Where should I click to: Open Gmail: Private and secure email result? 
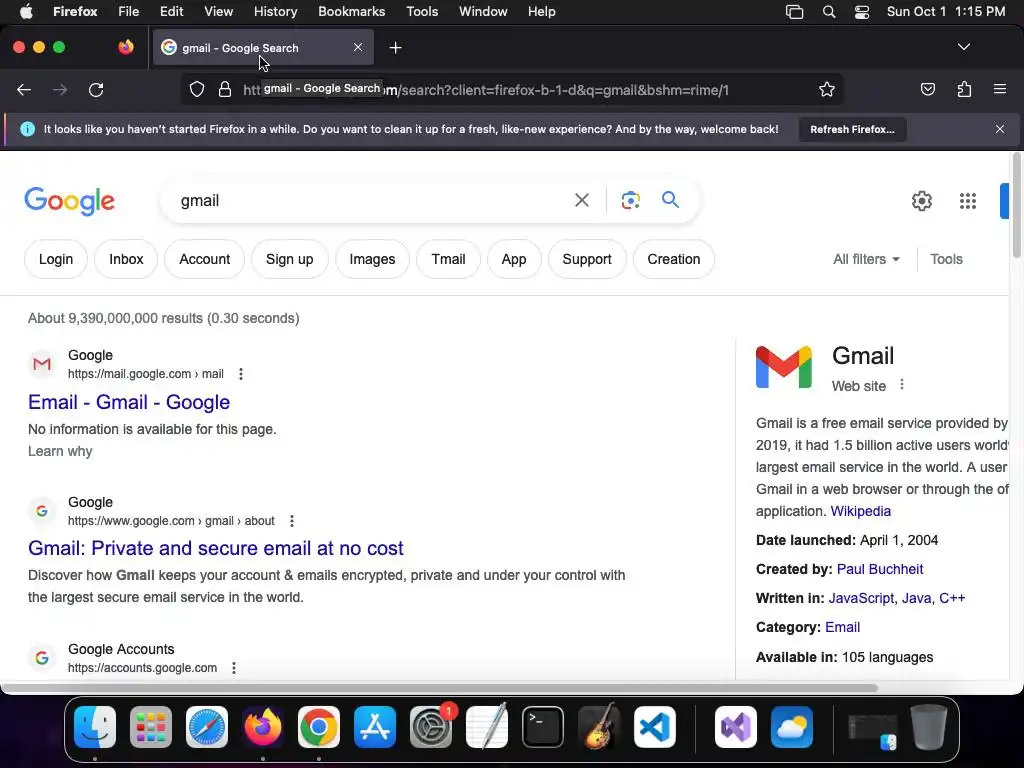(x=216, y=548)
